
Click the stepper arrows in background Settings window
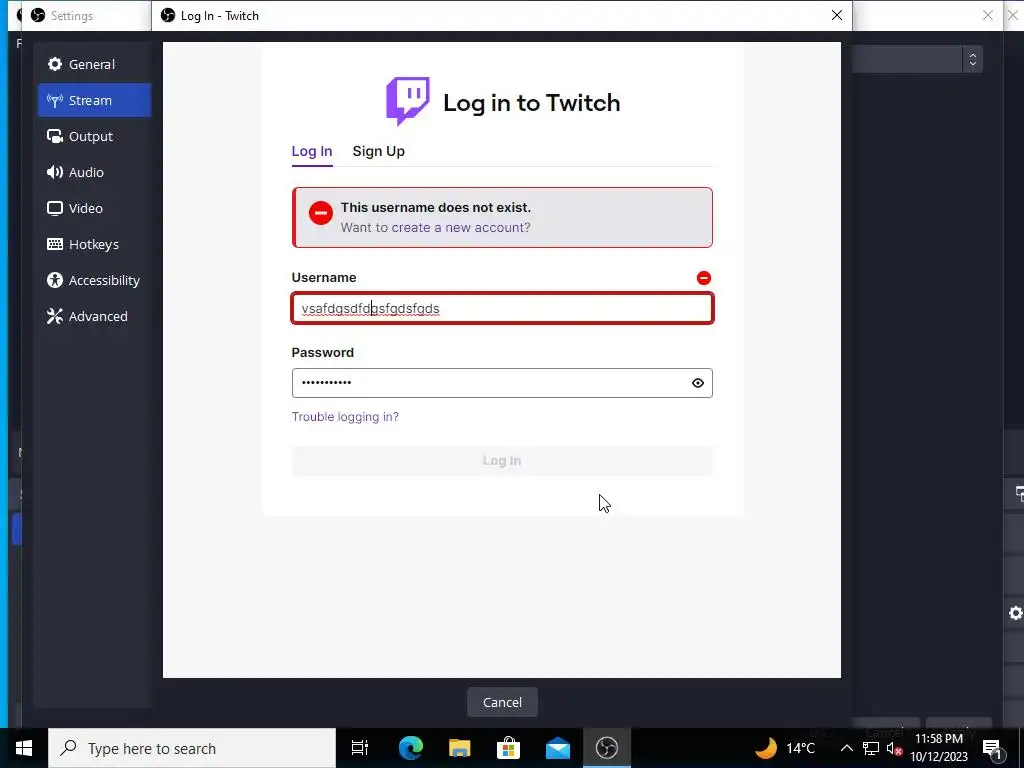point(972,59)
